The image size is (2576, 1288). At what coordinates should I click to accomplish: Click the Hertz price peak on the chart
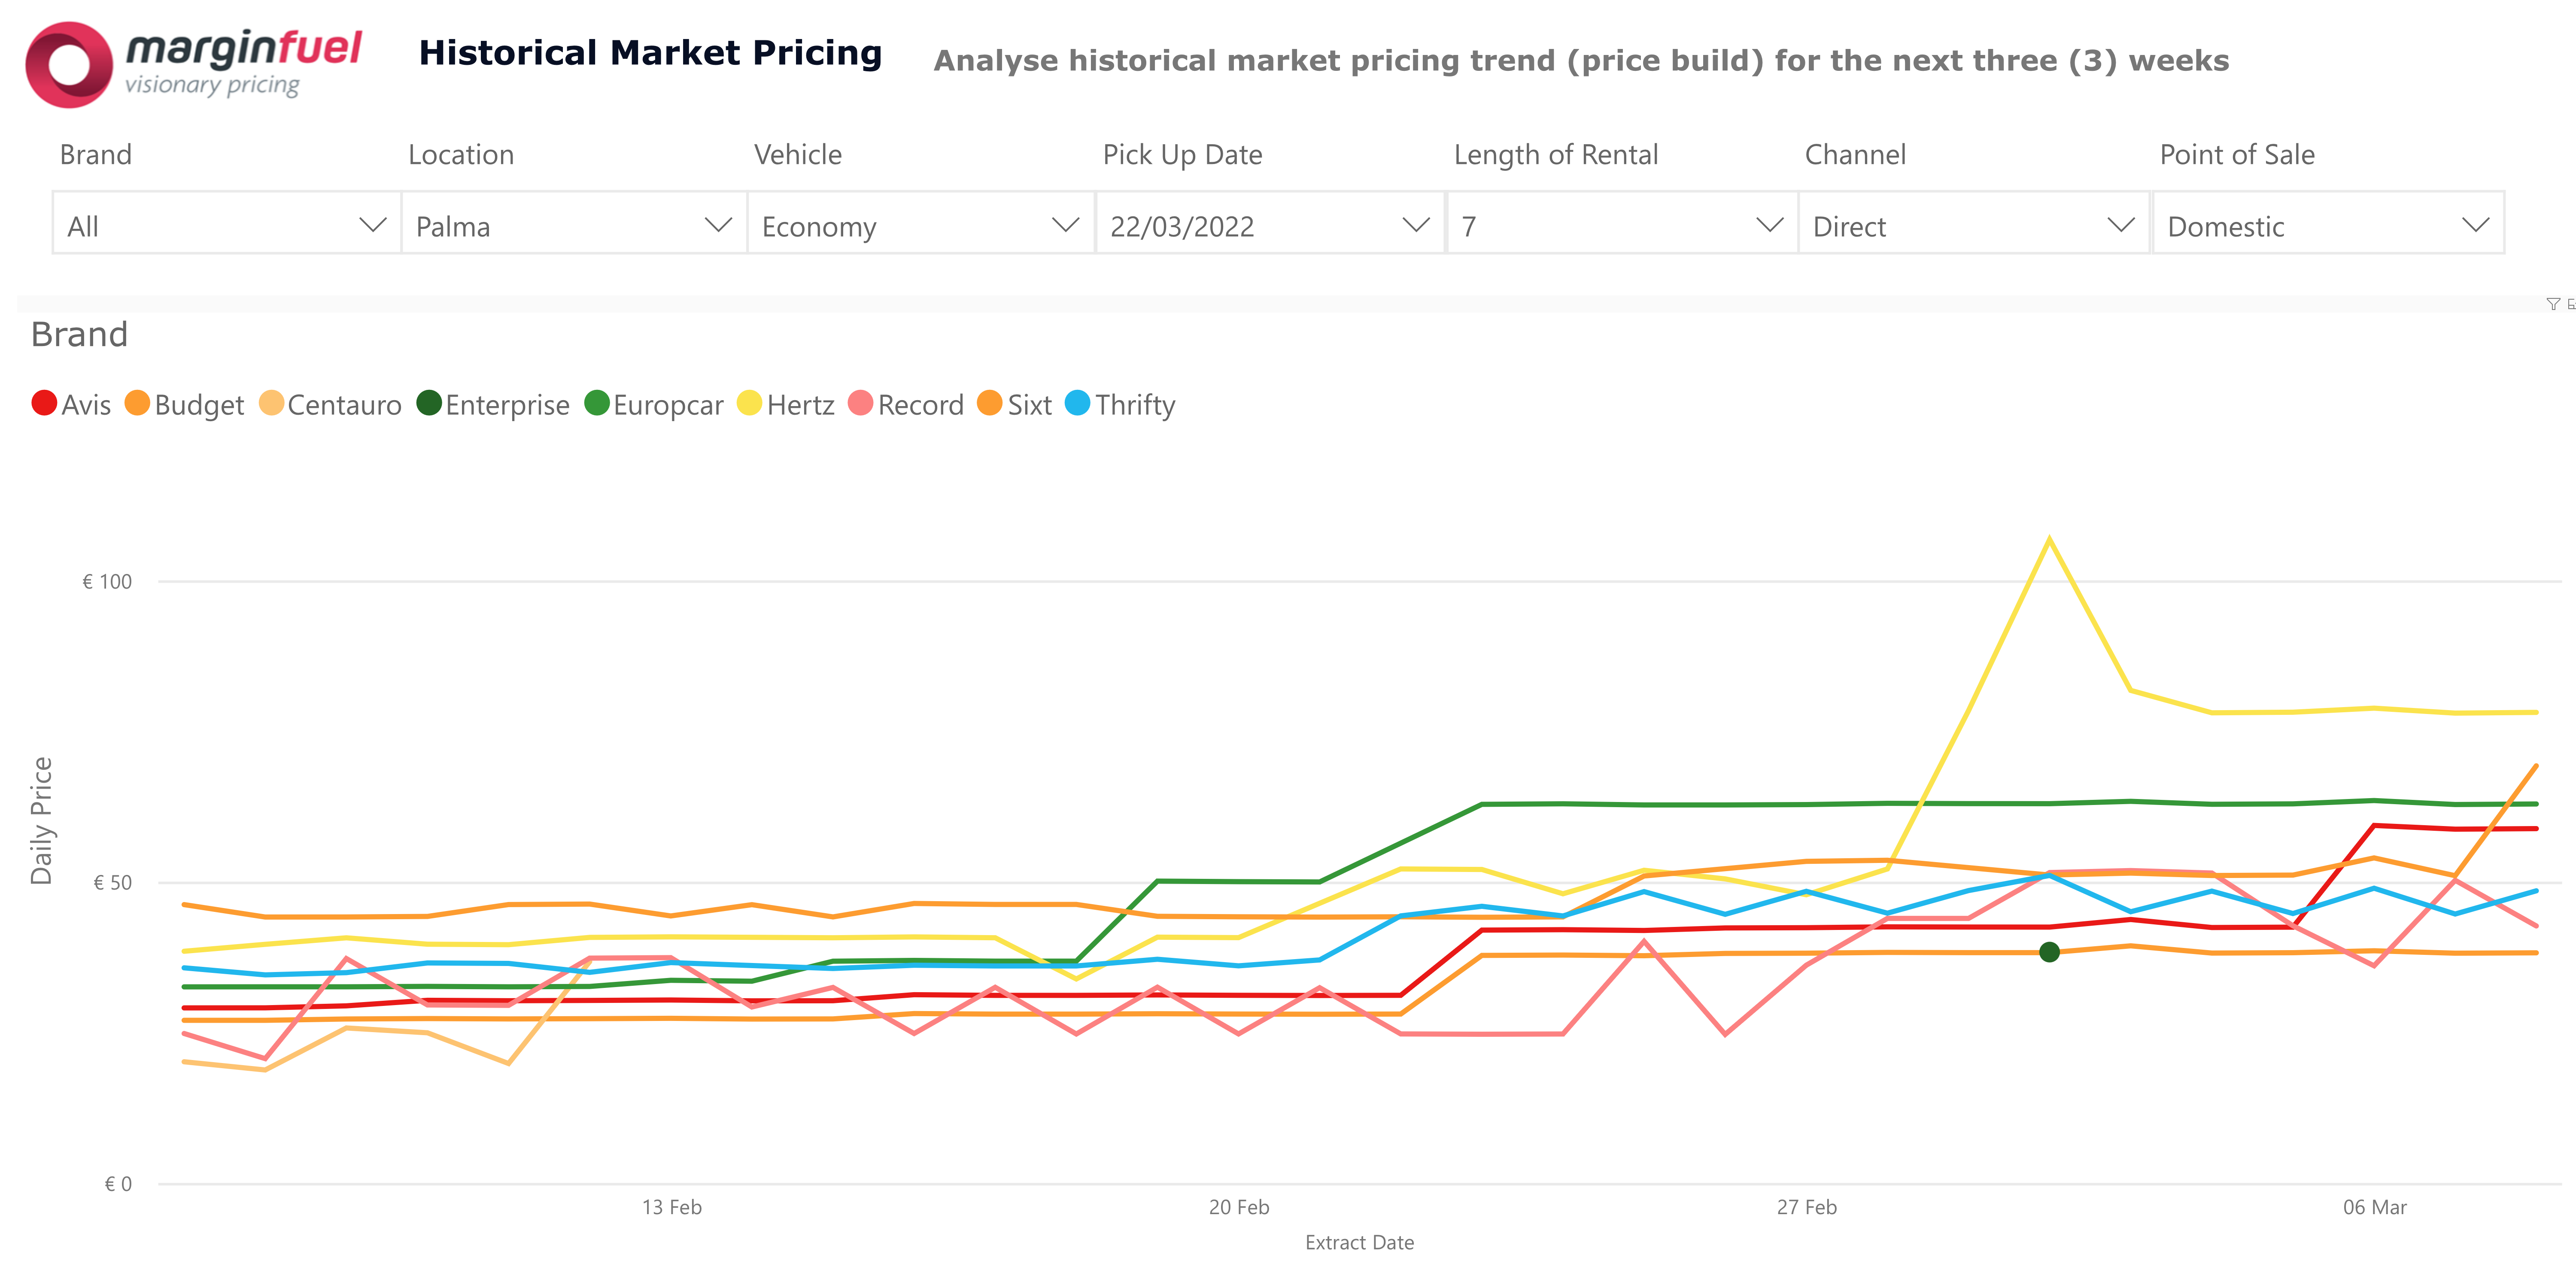2049,540
